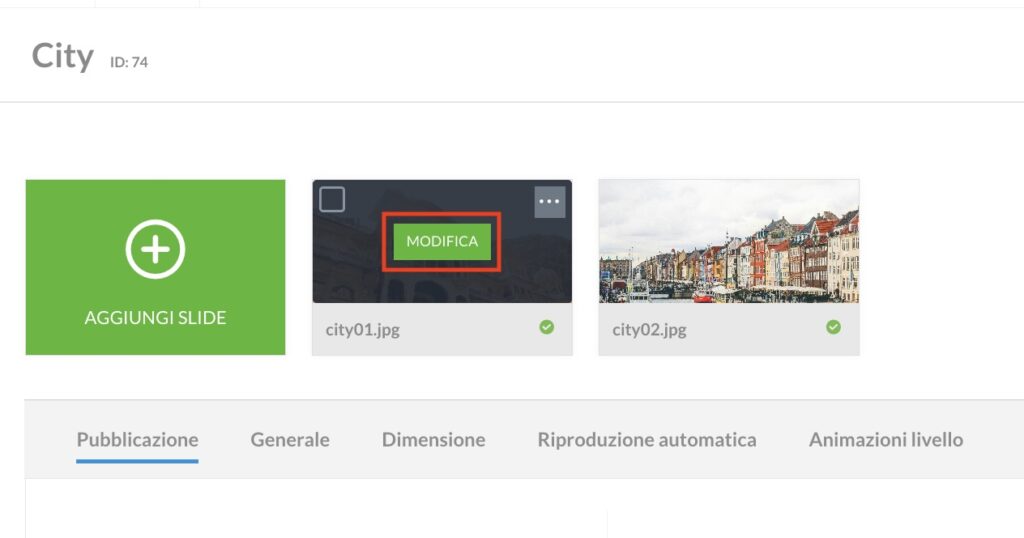Click the City slider title
The height and width of the screenshot is (538, 1024).
63,56
